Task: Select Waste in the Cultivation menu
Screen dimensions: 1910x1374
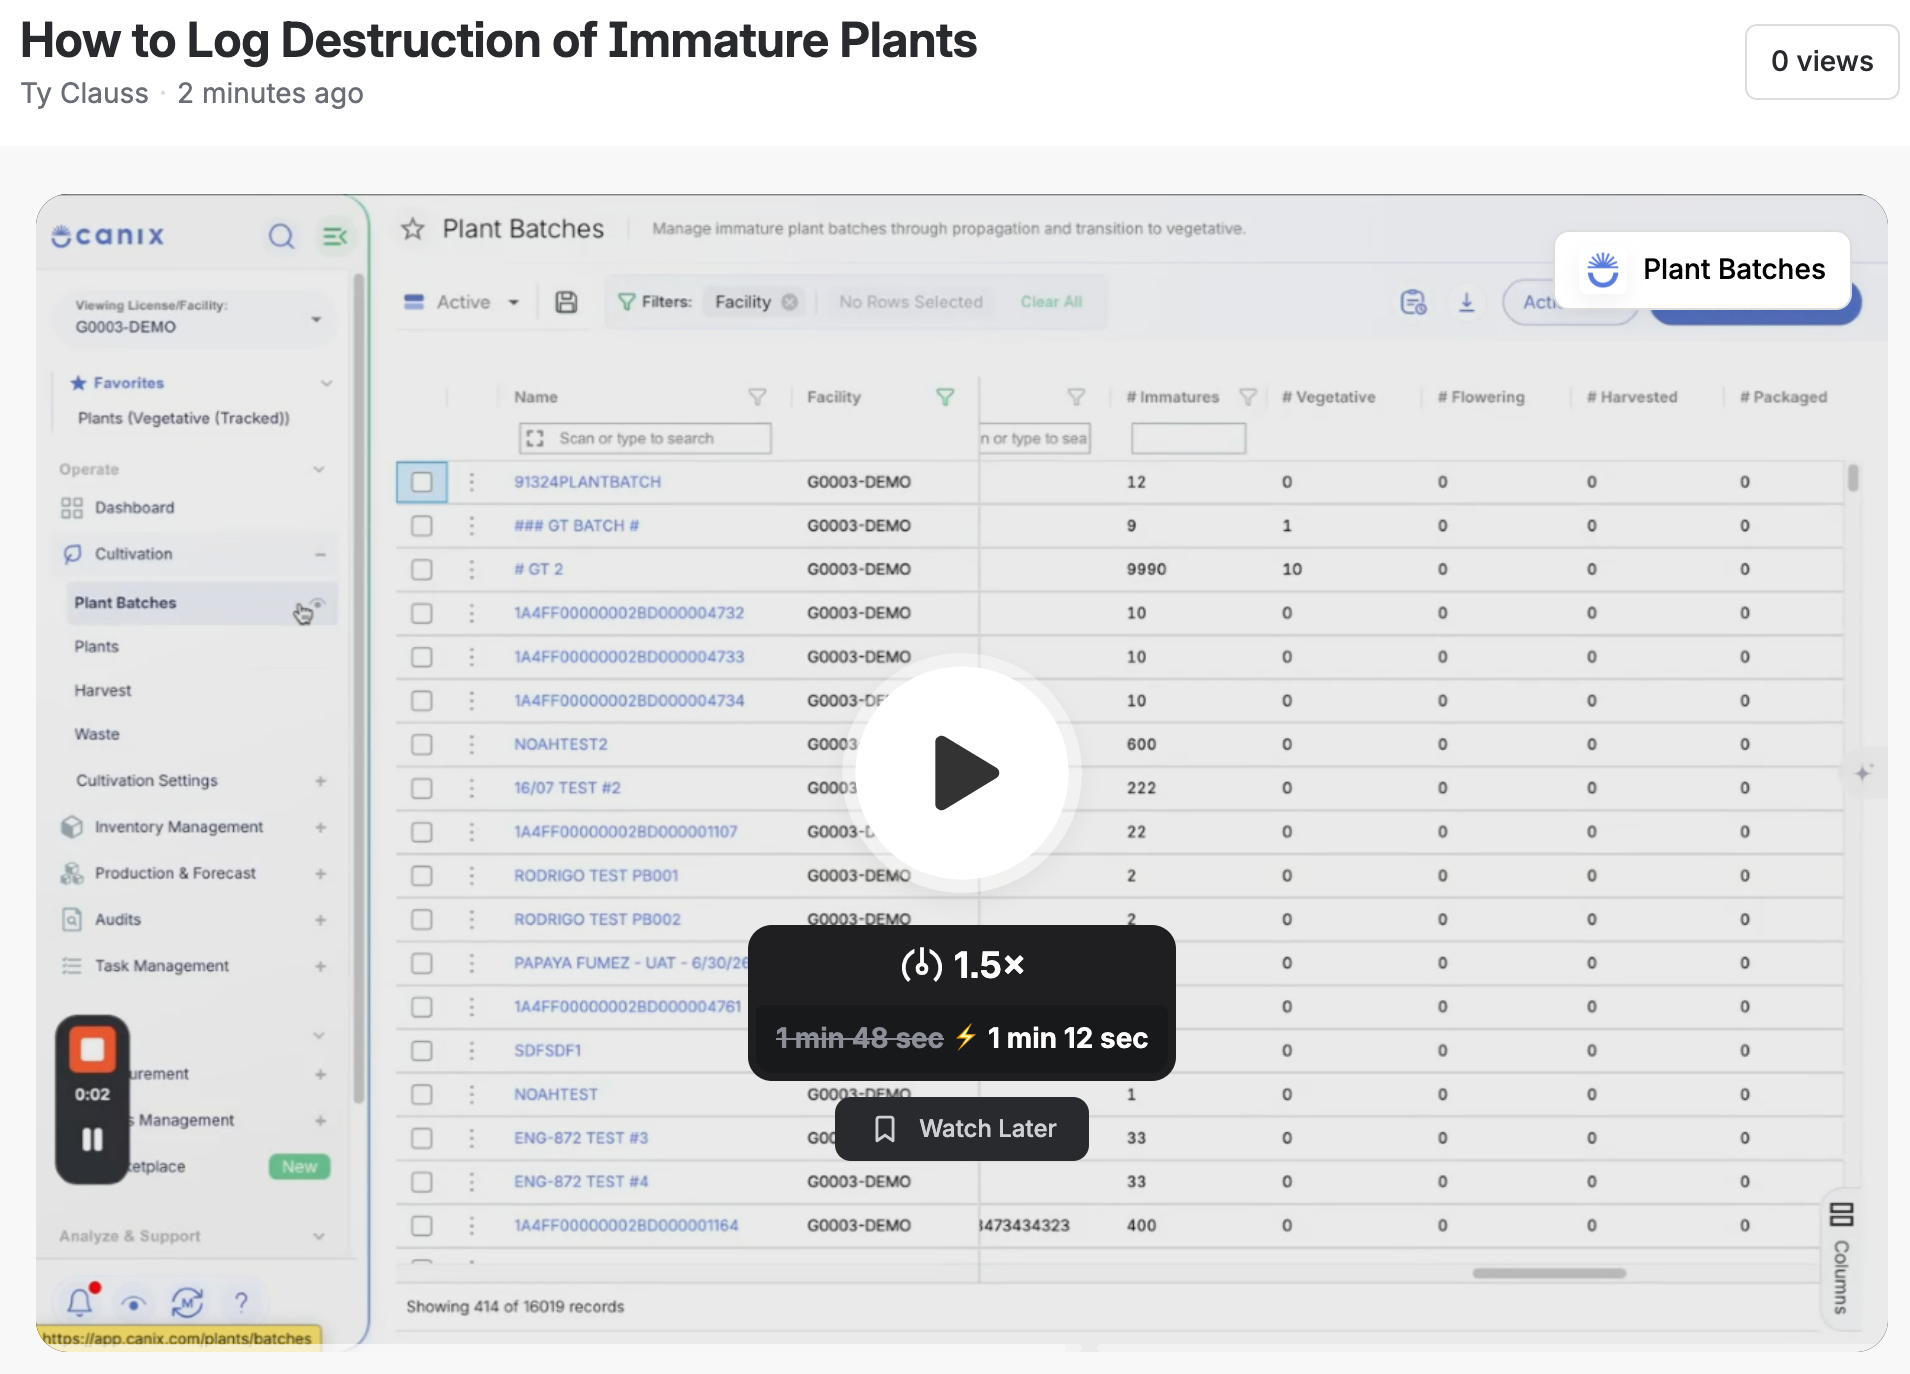Action: tap(97, 734)
